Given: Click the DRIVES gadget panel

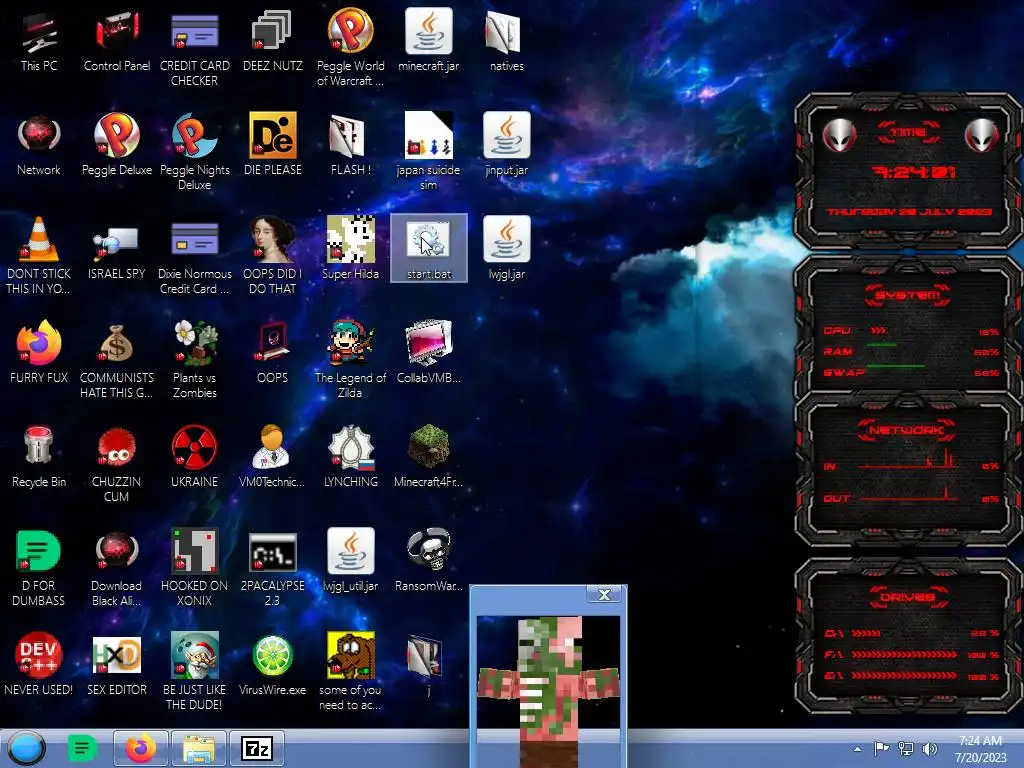Looking at the screenshot, I should click(x=908, y=636).
